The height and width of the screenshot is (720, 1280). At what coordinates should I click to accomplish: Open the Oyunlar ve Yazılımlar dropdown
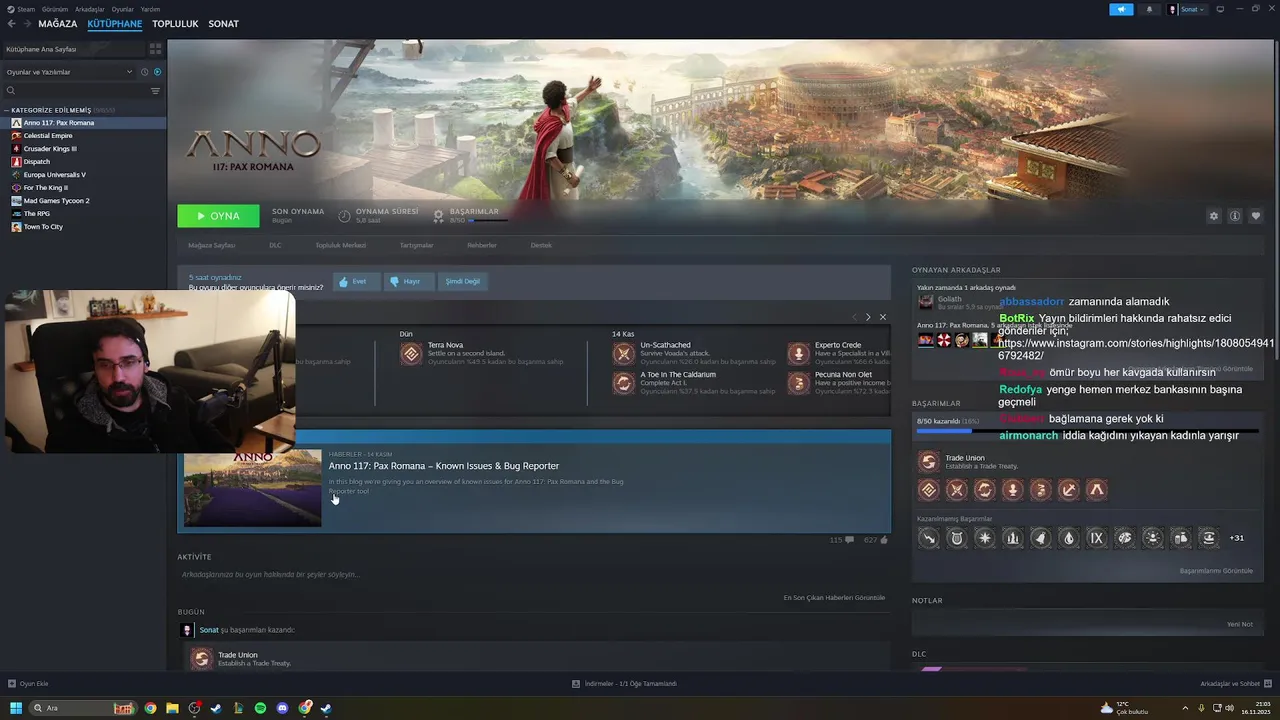(x=68, y=72)
